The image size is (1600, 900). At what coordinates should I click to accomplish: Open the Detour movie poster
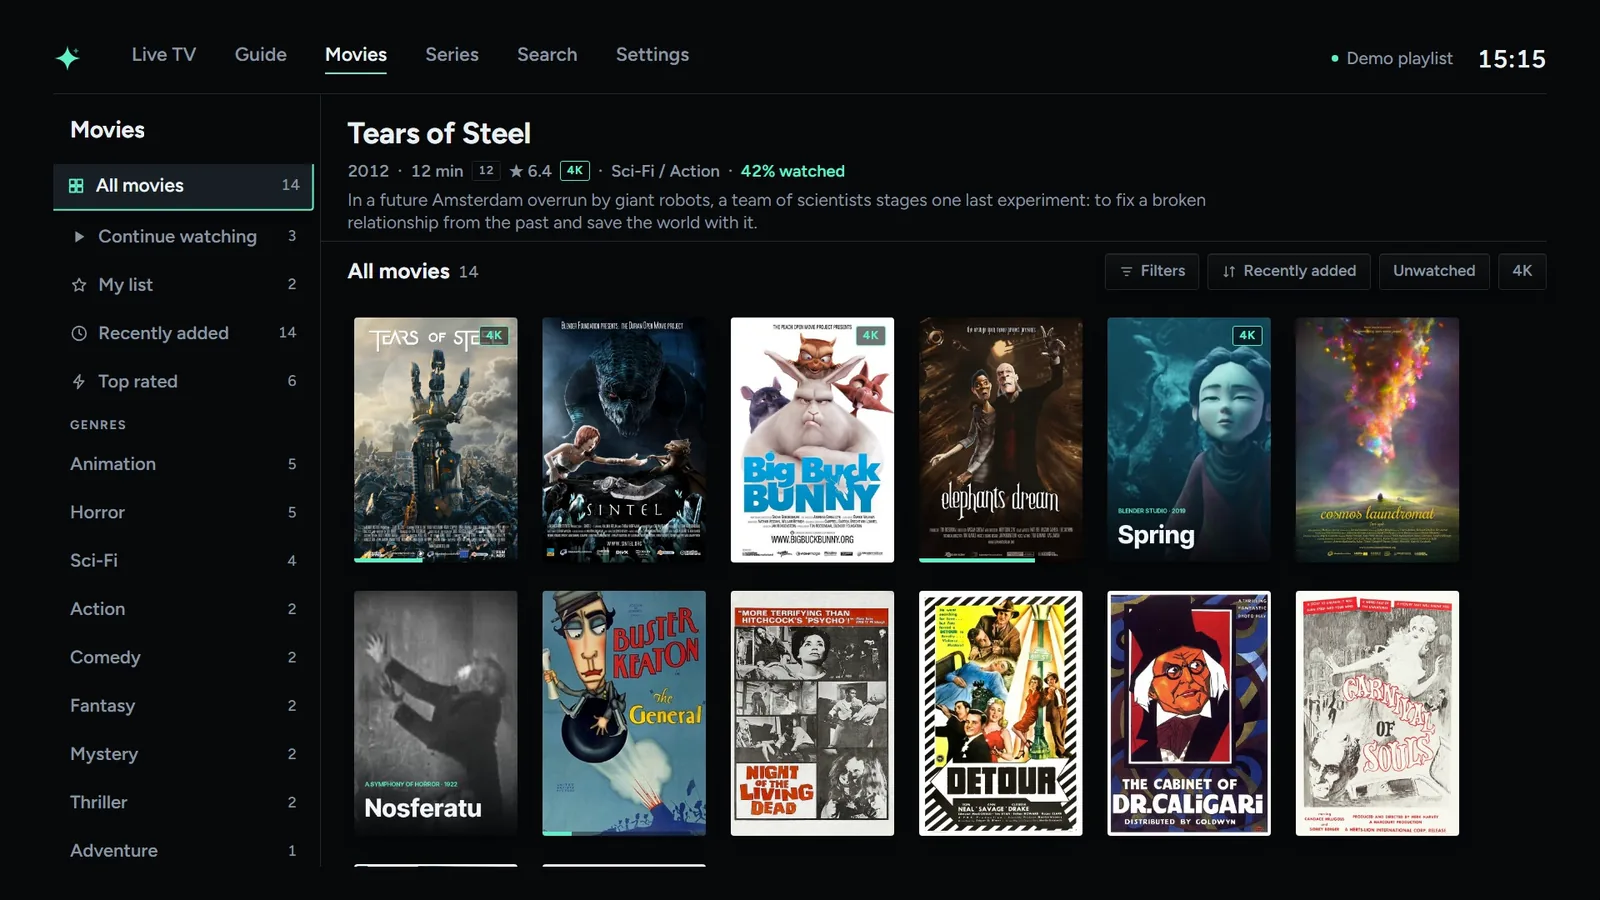tap(1000, 713)
